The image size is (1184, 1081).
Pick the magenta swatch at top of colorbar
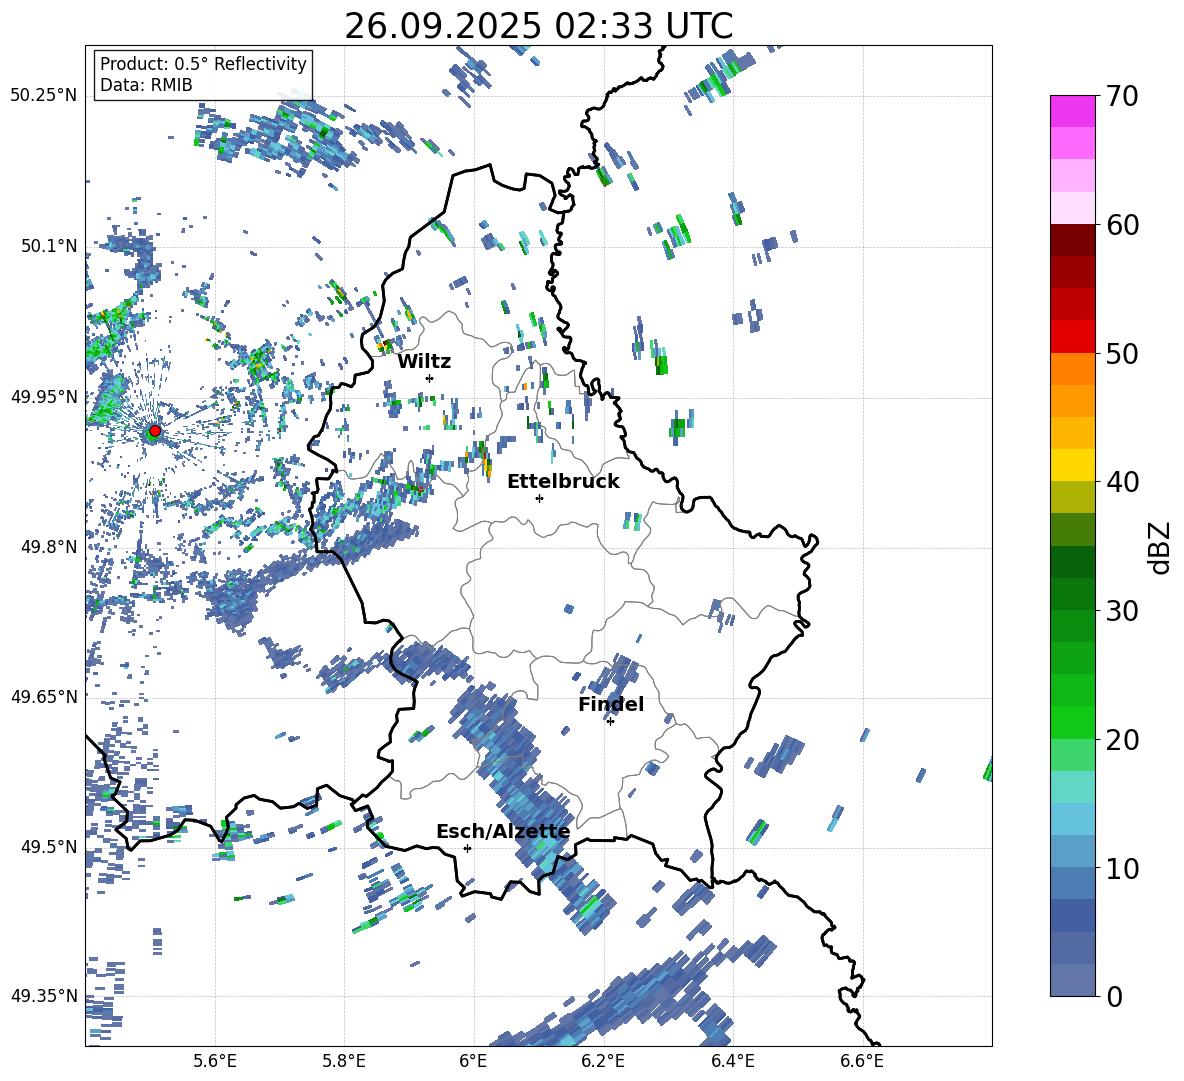(1073, 111)
